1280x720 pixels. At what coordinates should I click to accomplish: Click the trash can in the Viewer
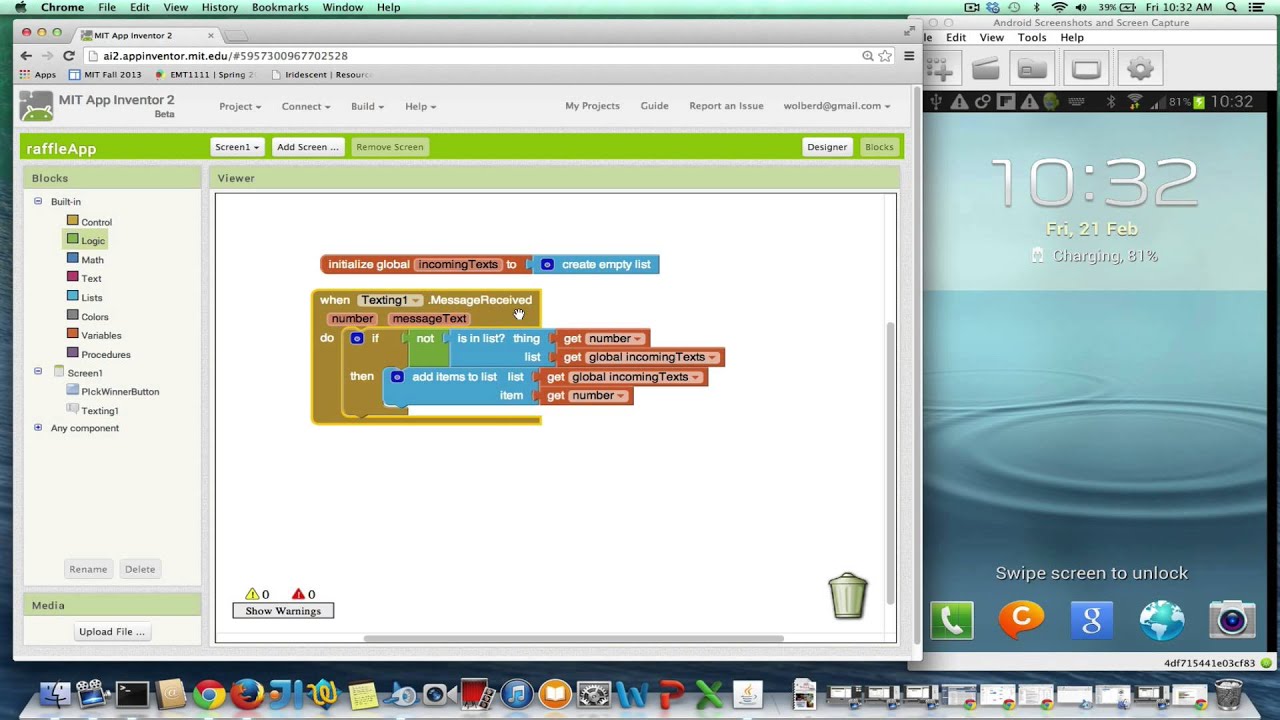click(848, 595)
